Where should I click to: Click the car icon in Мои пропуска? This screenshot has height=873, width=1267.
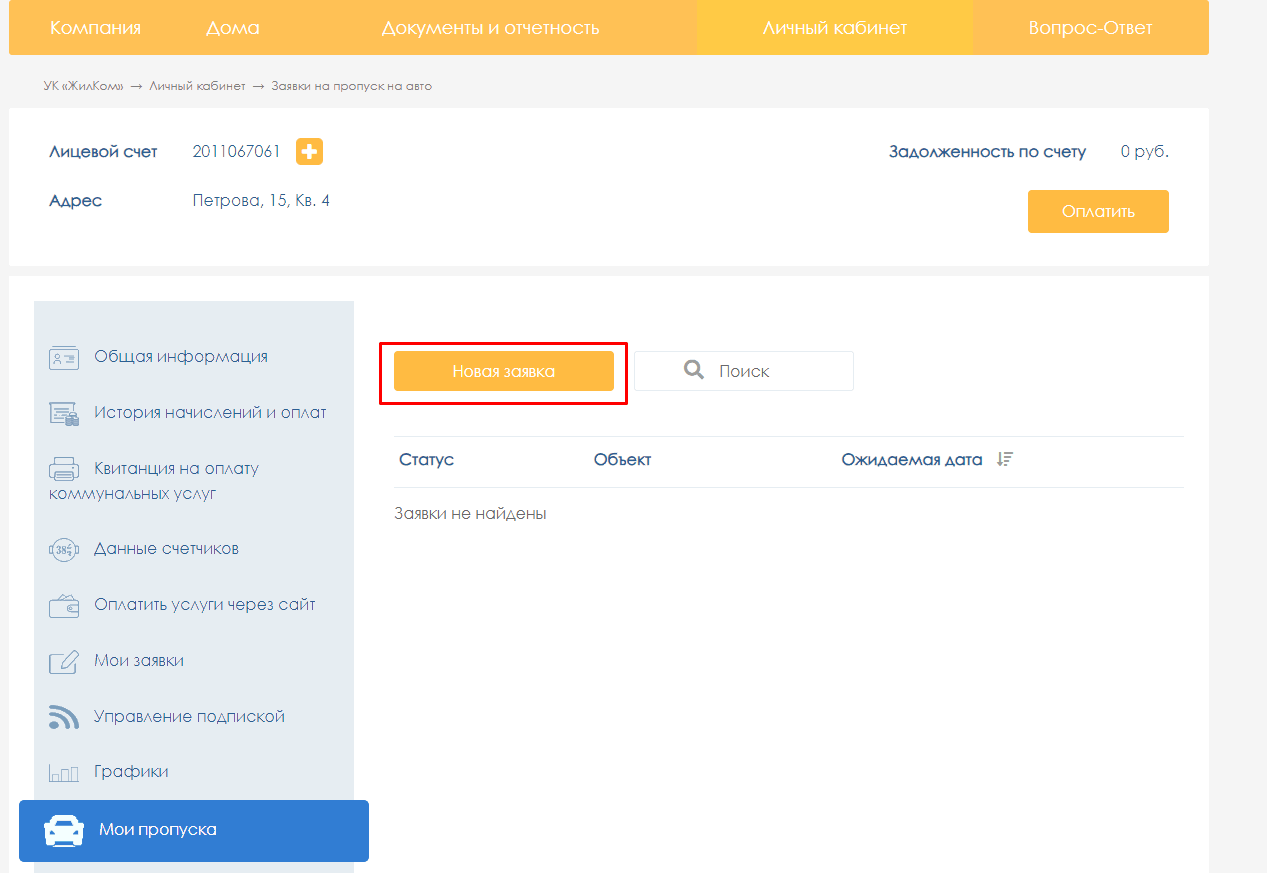[x=64, y=830]
